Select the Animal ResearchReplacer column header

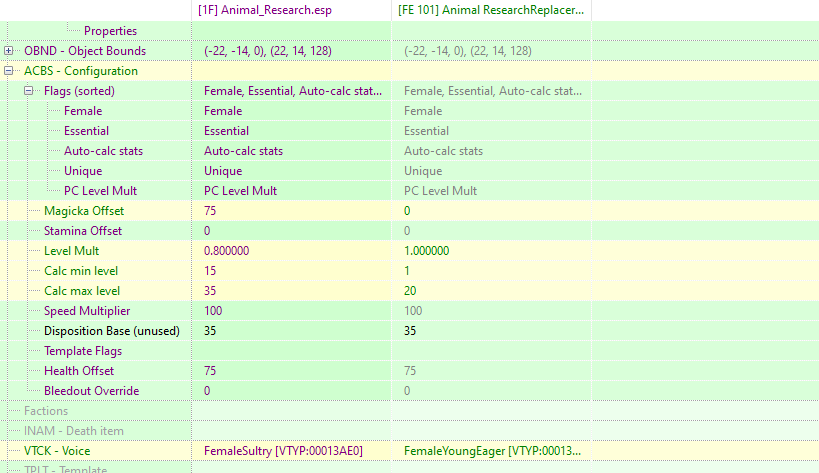point(491,10)
